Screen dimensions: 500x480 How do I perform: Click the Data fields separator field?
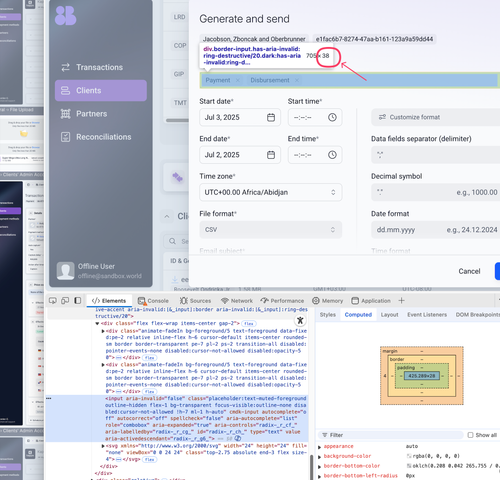pyautogui.click(x=436, y=155)
